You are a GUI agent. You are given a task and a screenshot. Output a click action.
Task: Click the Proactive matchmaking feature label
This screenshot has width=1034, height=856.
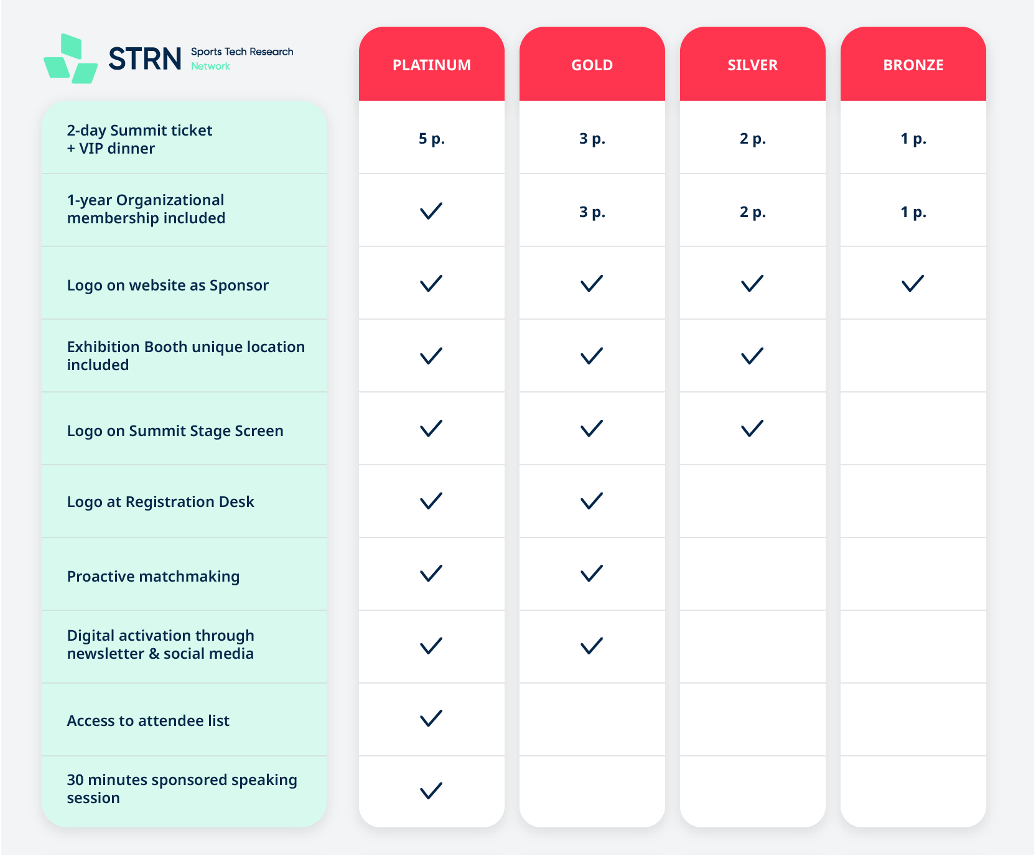[153, 576]
